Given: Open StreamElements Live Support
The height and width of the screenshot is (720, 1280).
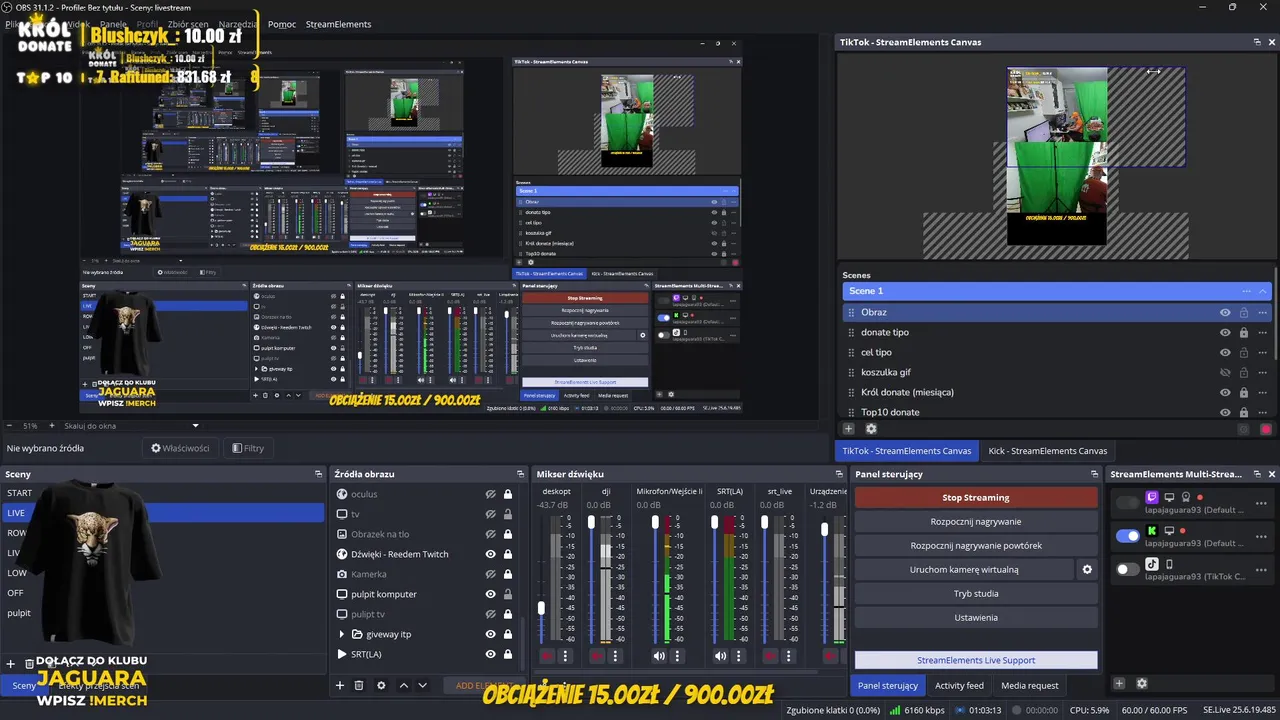Looking at the screenshot, I should pyautogui.click(x=976, y=660).
